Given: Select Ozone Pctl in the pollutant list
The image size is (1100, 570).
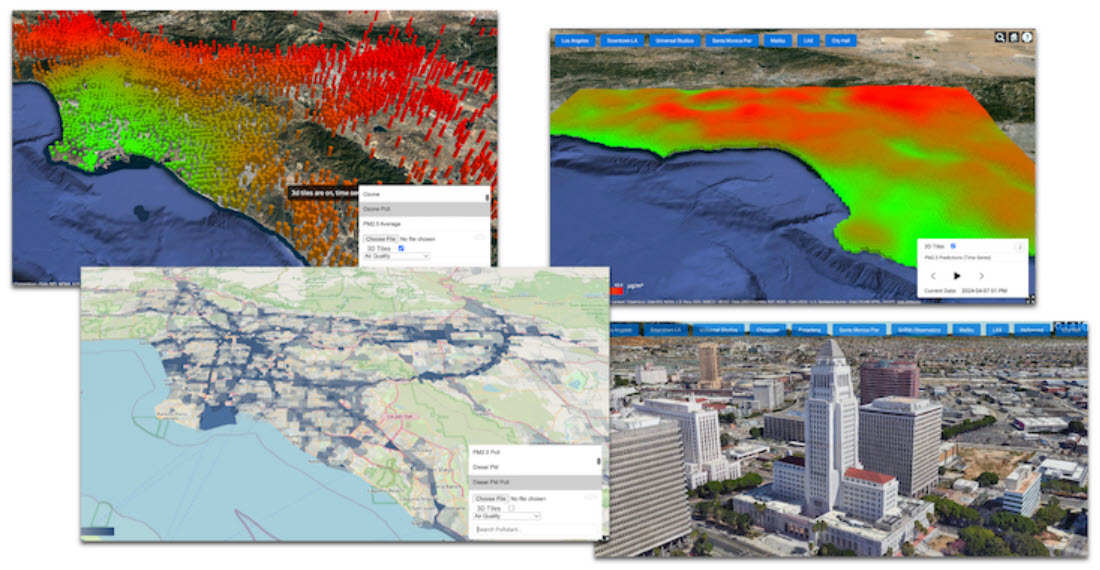Looking at the screenshot, I should pos(423,209).
